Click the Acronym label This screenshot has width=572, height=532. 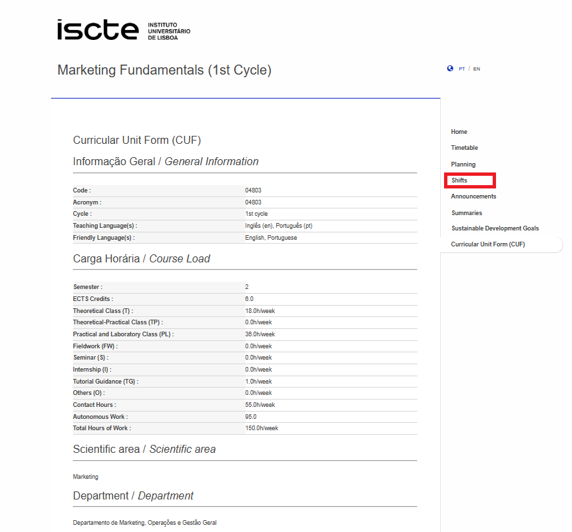(x=87, y=203)
